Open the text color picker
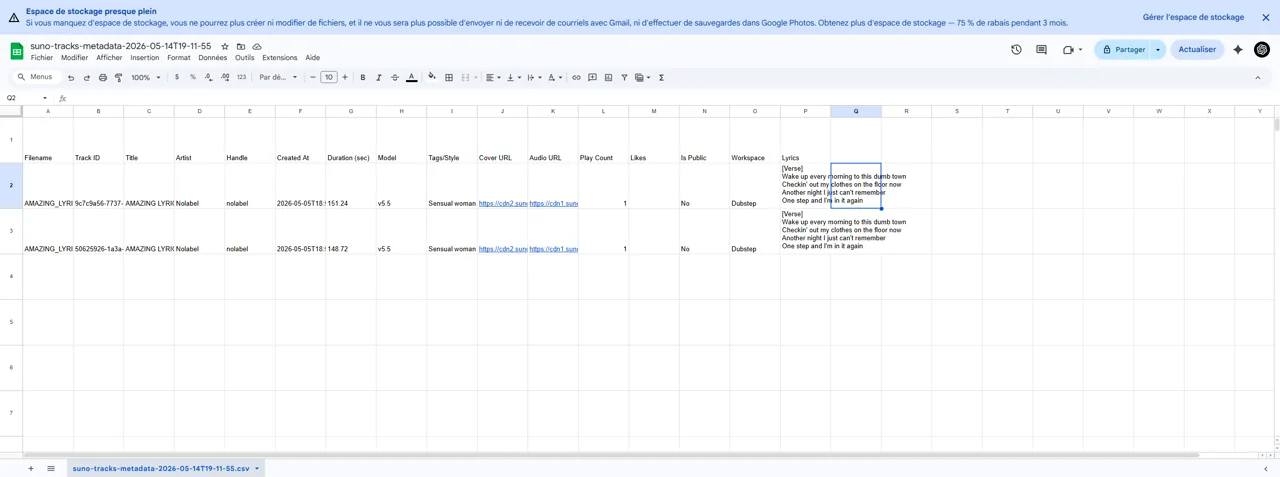This screenshot has height=477, width=1280. coord(411,77)
